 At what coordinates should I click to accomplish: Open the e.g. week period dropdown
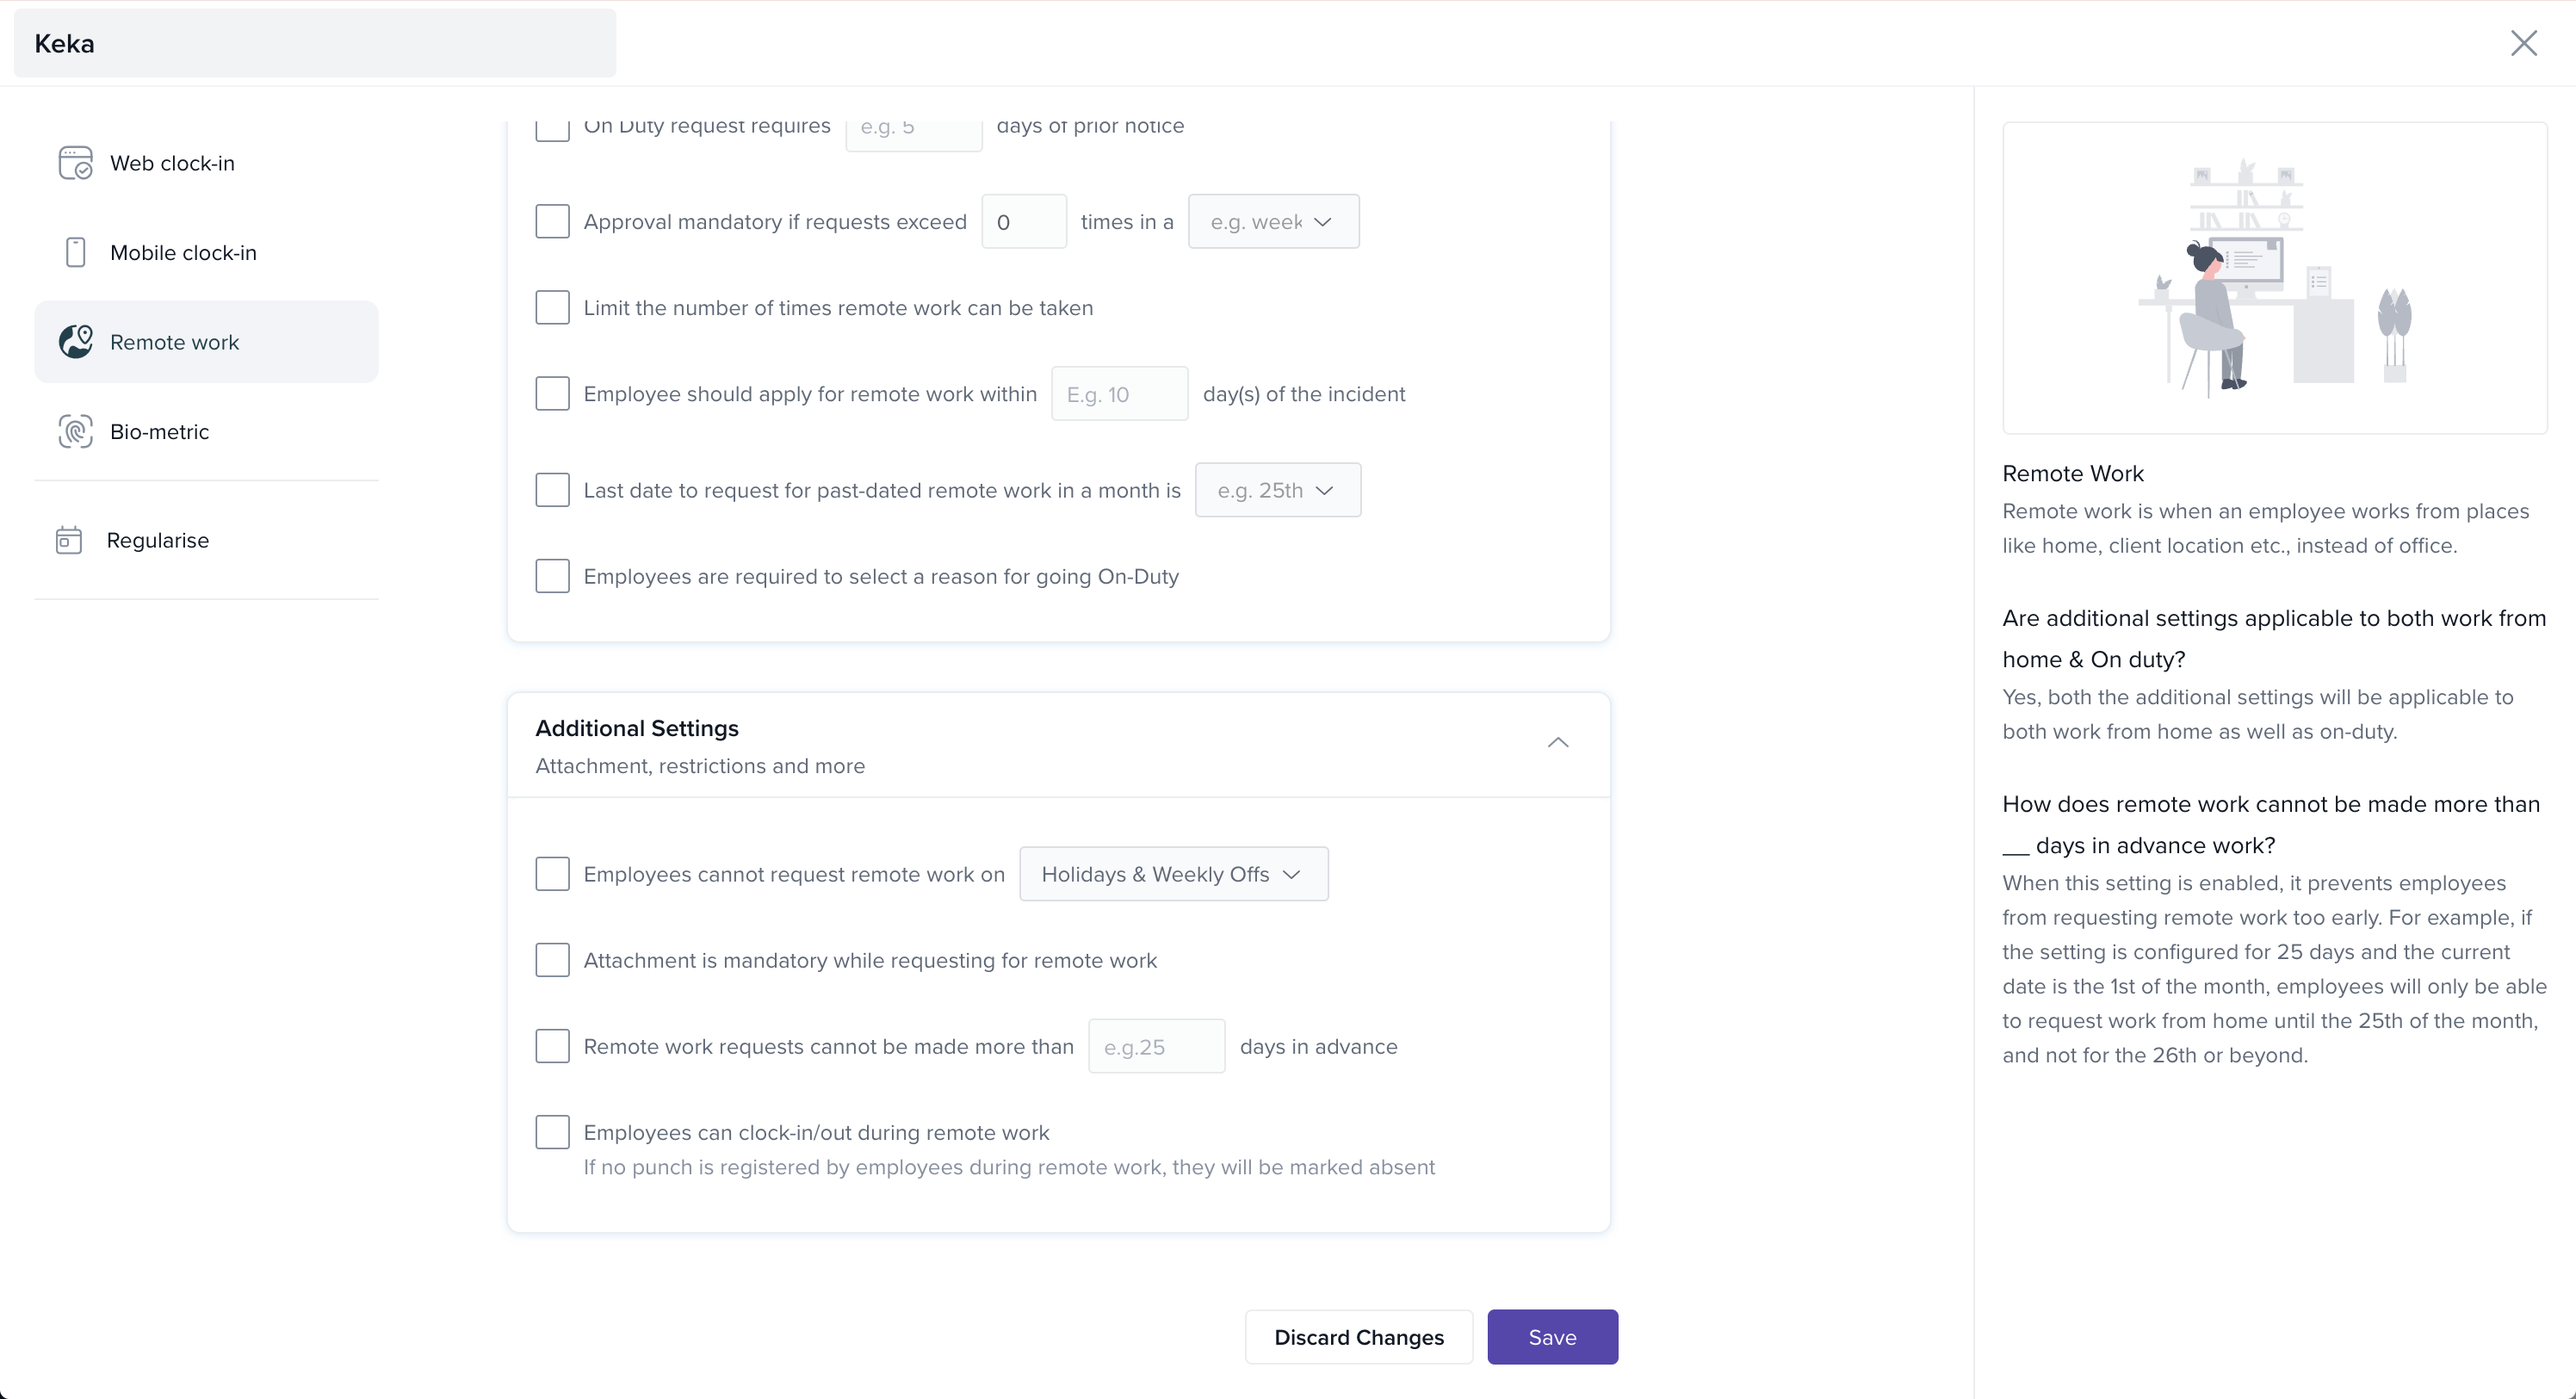(x=1272, y=221)
